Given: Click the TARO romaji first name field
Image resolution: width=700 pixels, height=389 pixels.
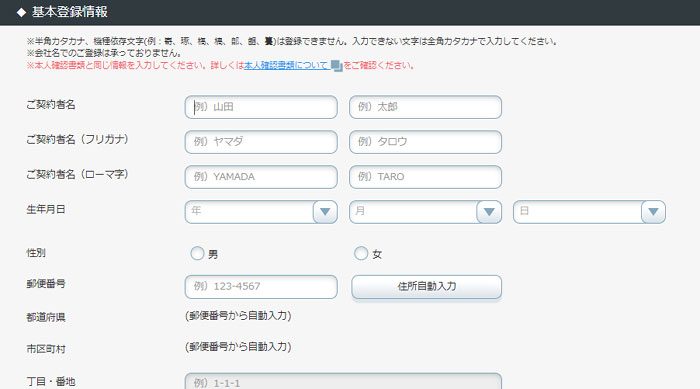Looking at the screenshot, I should click(425, 177).
